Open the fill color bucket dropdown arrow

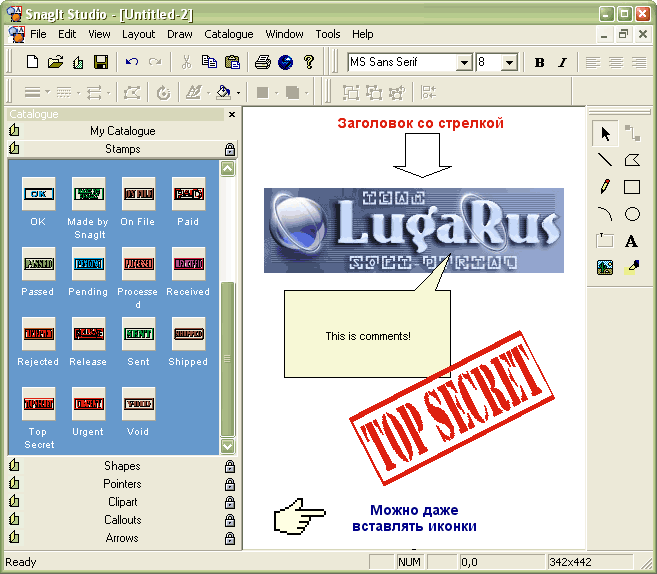click(x=238, y=93)
